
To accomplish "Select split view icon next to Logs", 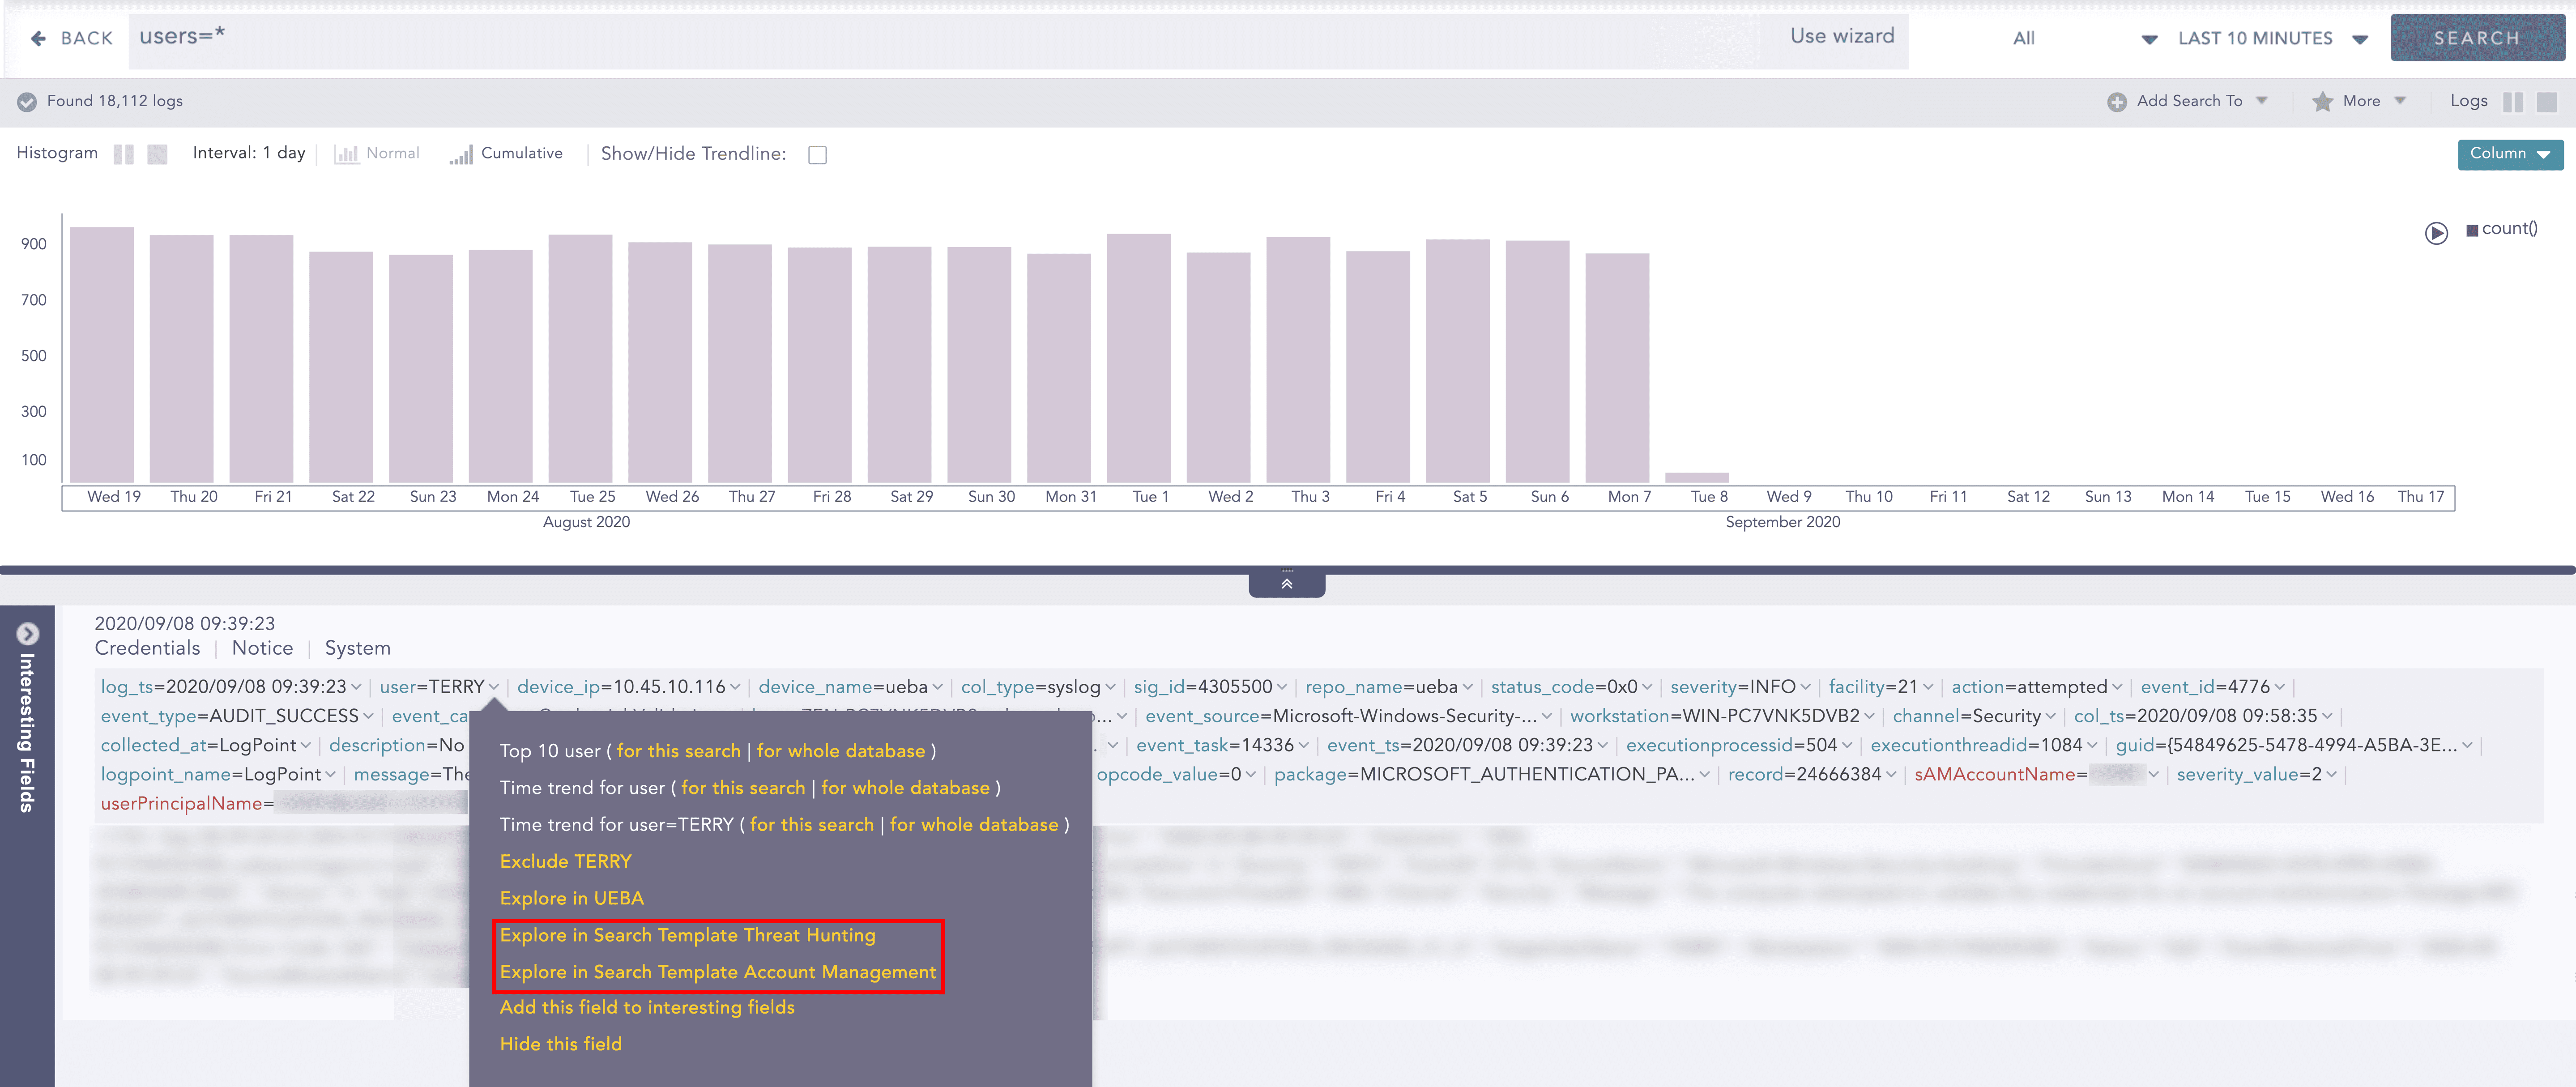I will [2513, 102].
